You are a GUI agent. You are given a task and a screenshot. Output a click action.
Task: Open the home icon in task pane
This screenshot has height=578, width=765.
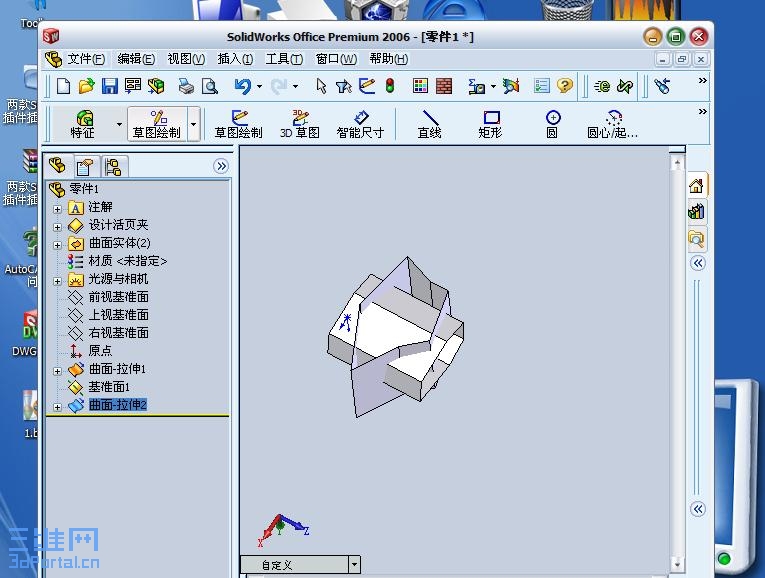point(696,185)
